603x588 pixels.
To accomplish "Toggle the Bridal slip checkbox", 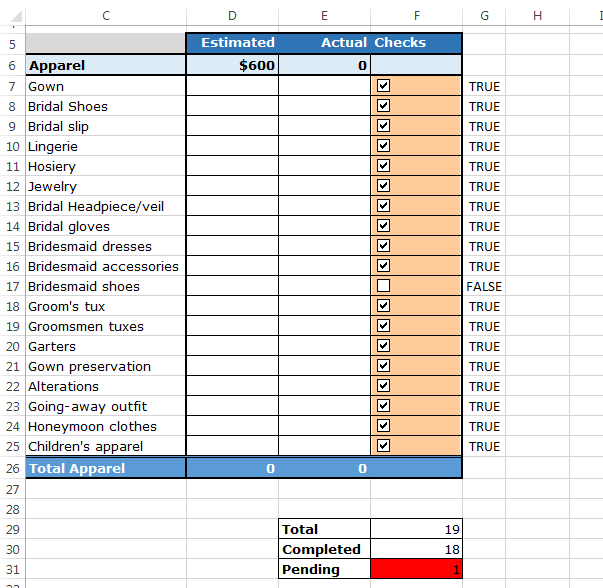I will (383, 126).
